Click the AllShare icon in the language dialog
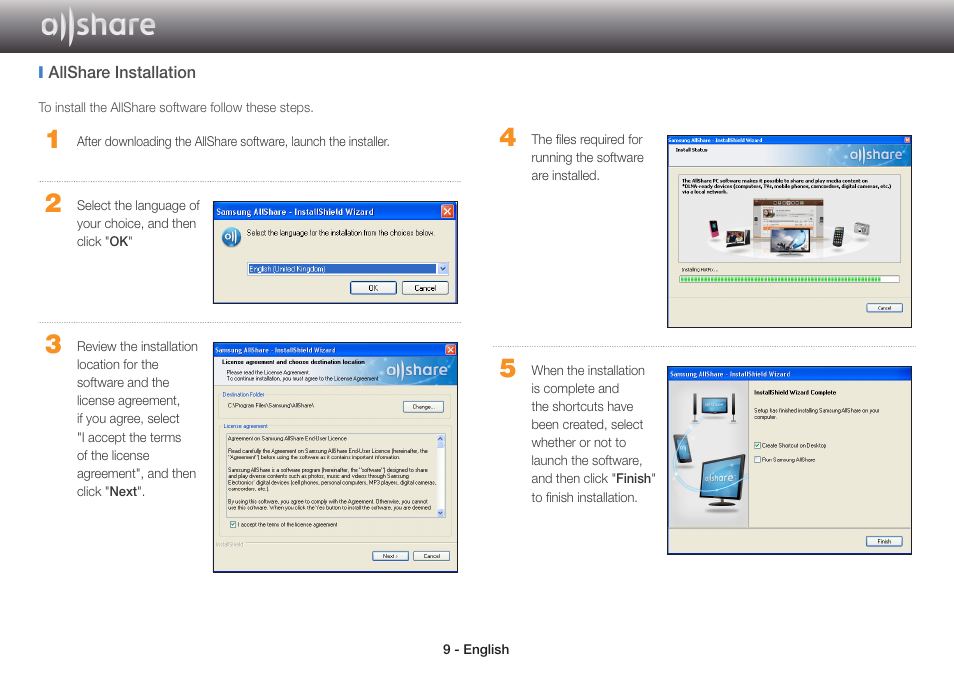Screen dimensions: 954x675 pyautogui.click(x=231, y=236)
